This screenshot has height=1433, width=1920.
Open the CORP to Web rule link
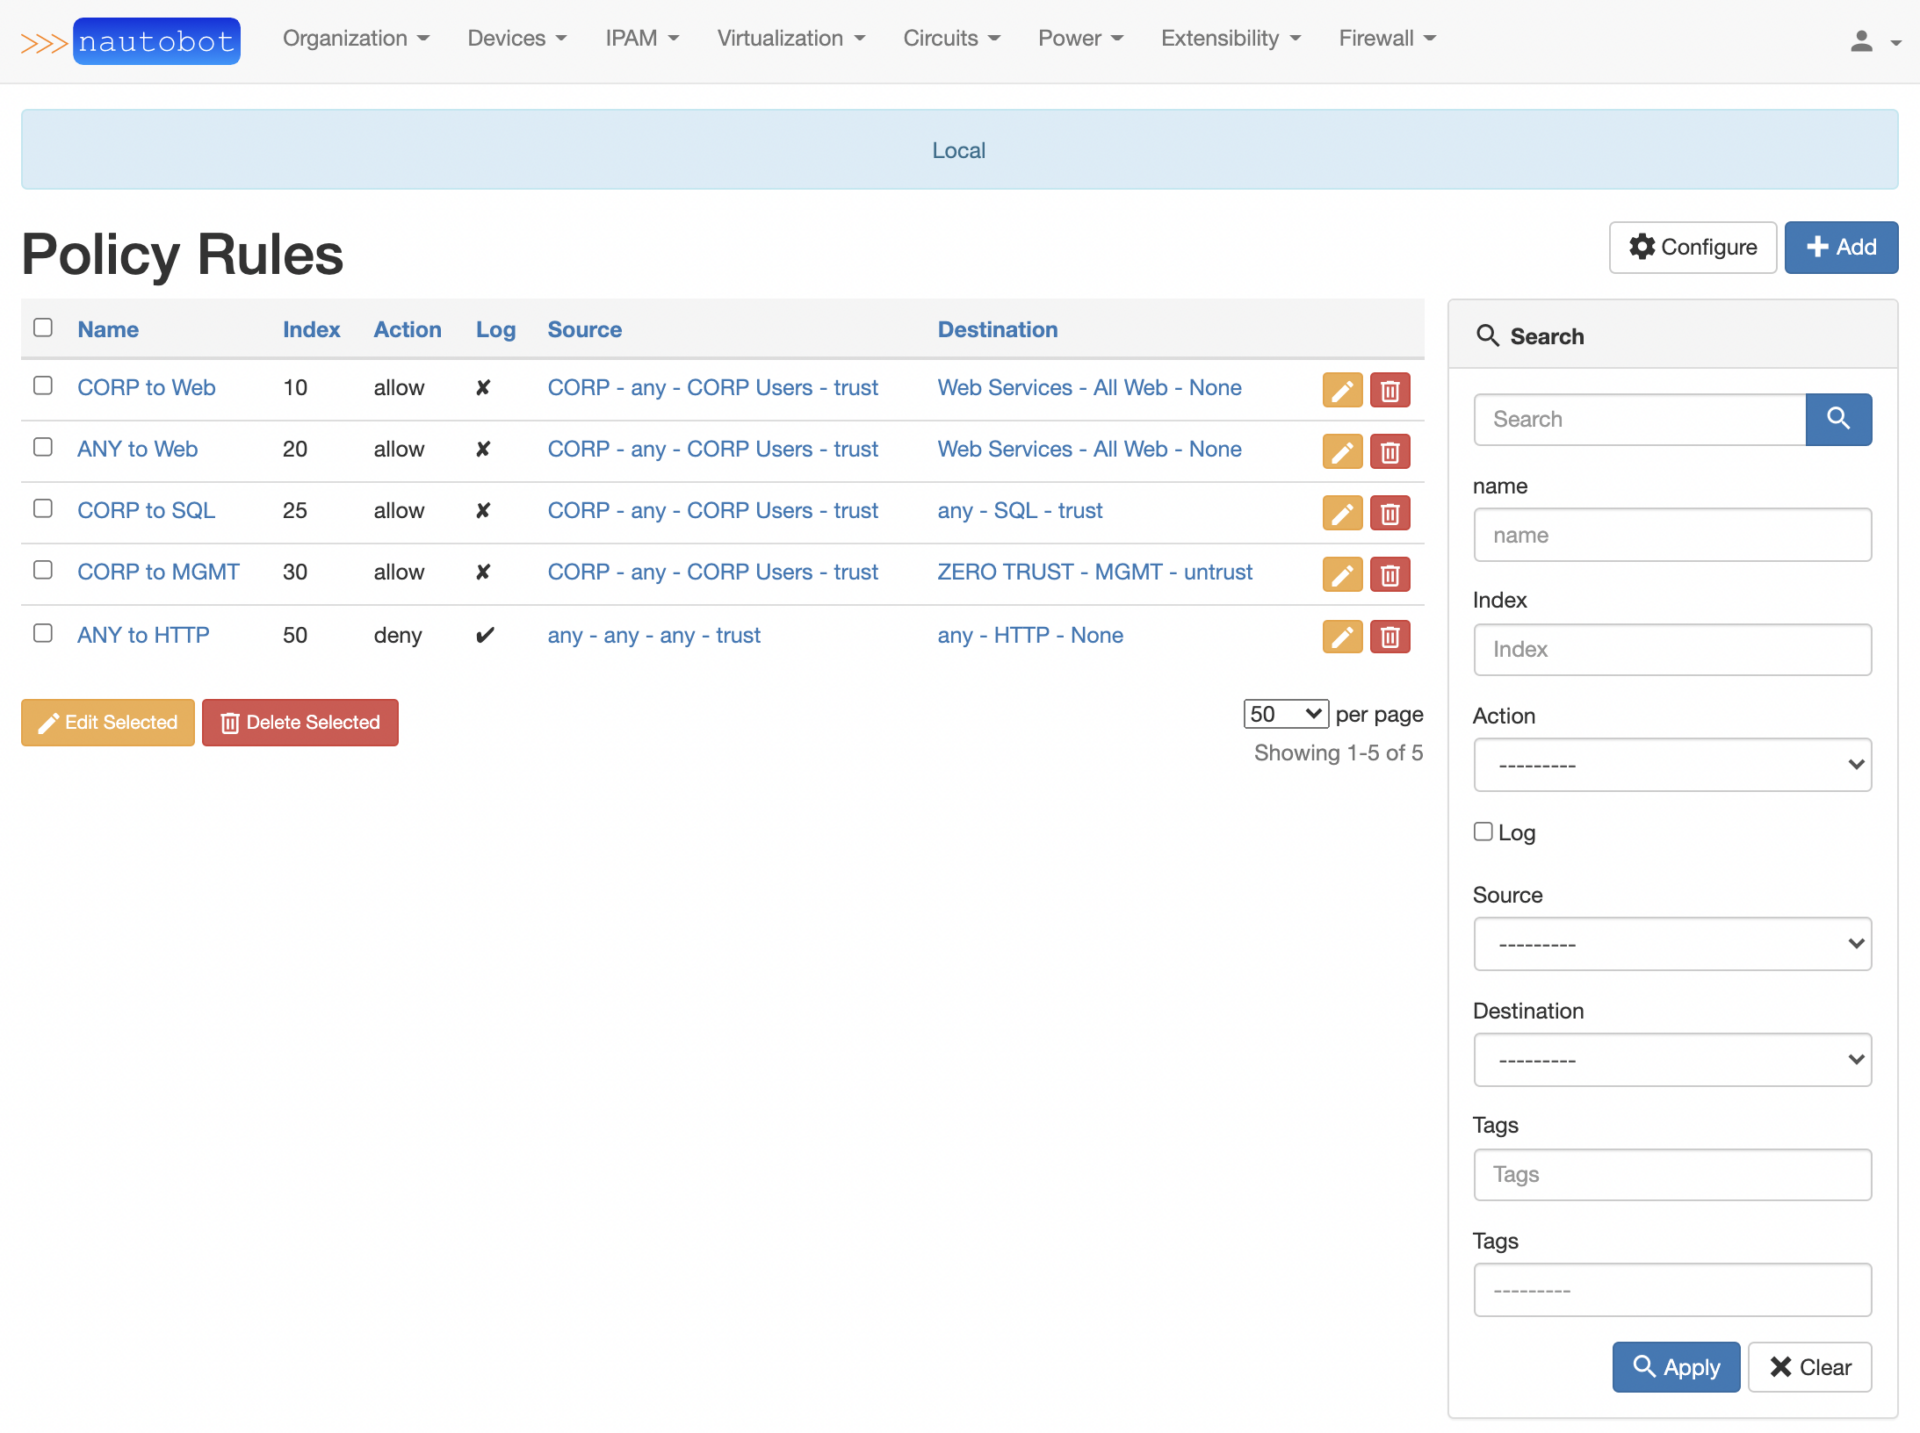(x=146, y=388)
